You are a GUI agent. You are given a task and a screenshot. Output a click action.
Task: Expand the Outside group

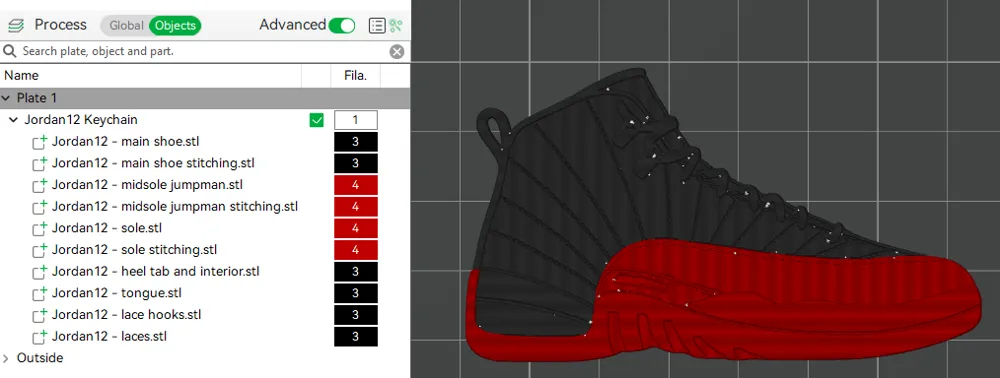[6, 358]
